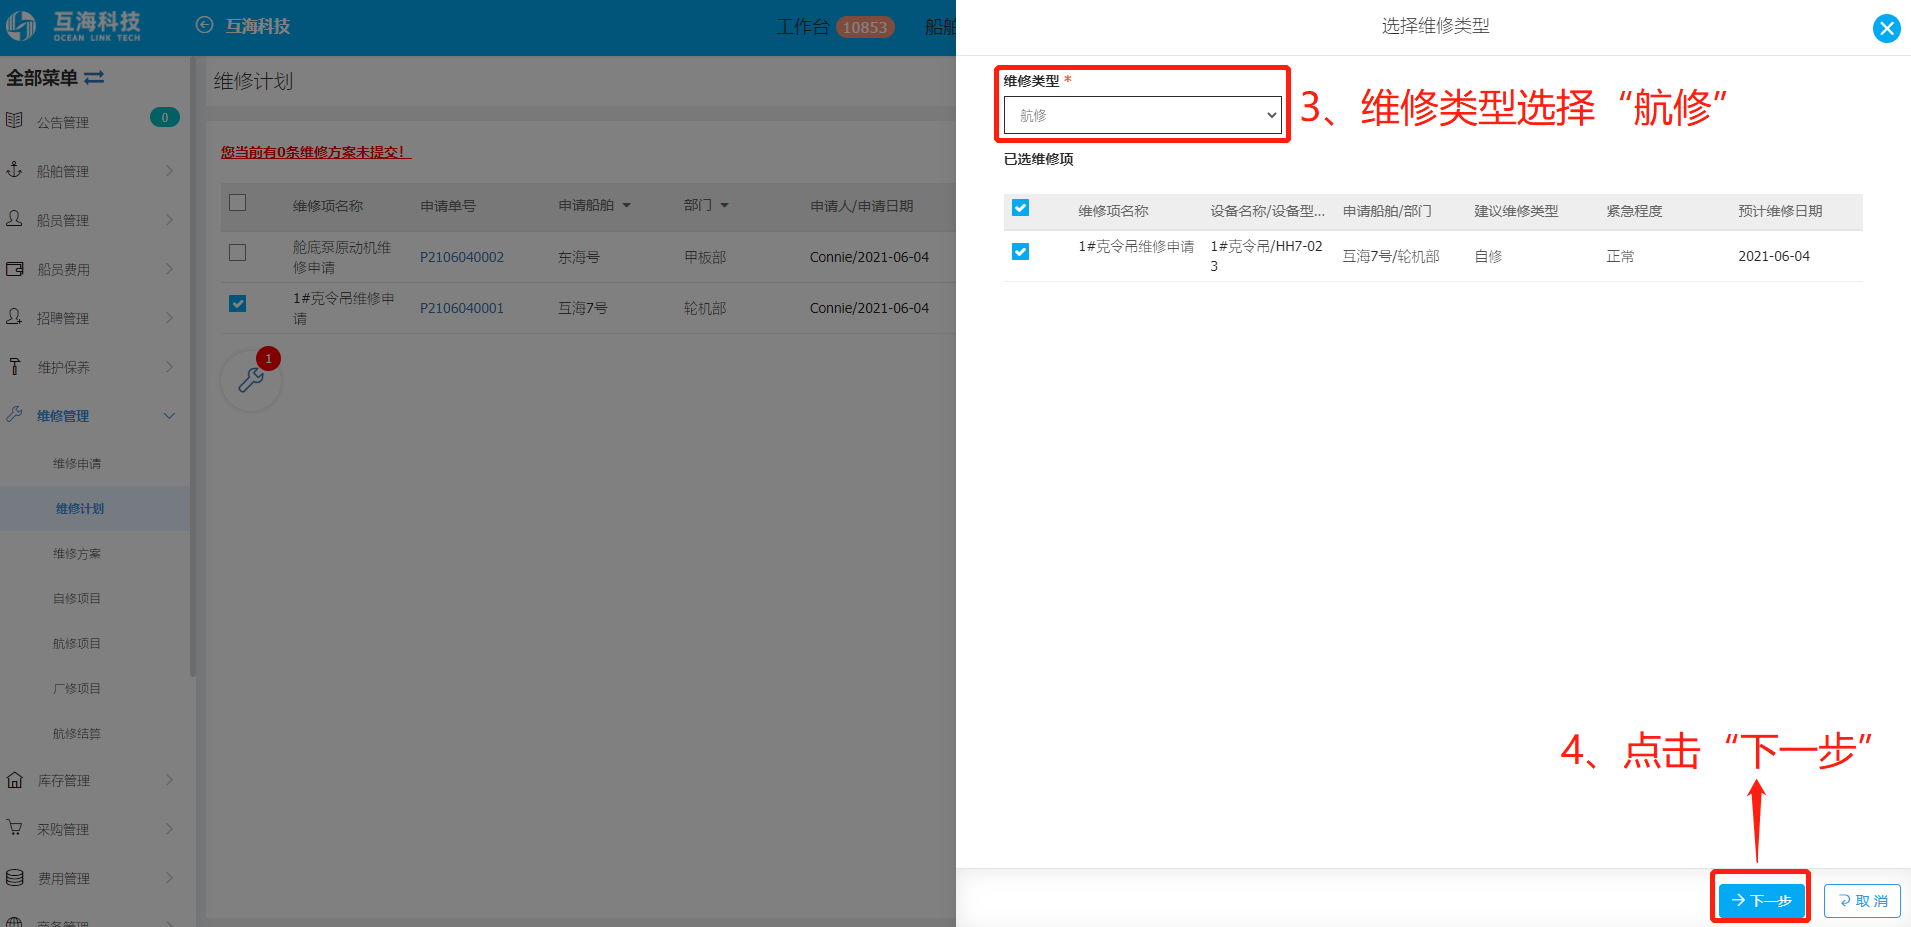
Task: Toggle select-all checkbox in 已选维修项 header
Action: [1020, 208]
